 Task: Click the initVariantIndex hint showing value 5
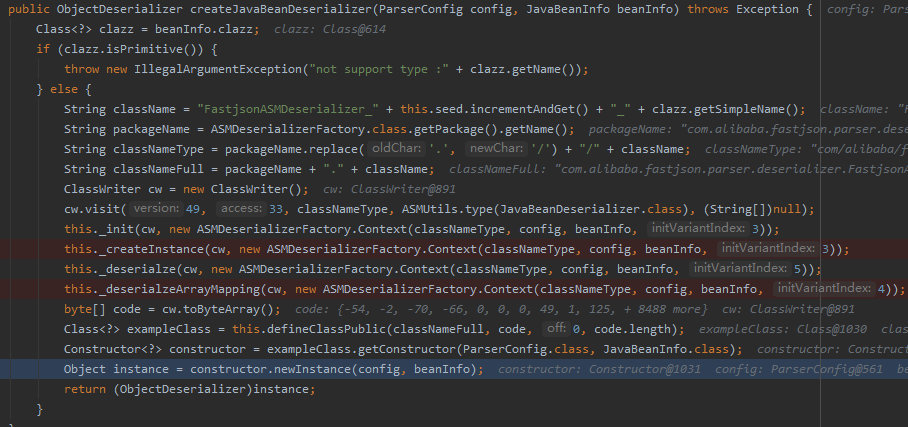tap(740, 269)
